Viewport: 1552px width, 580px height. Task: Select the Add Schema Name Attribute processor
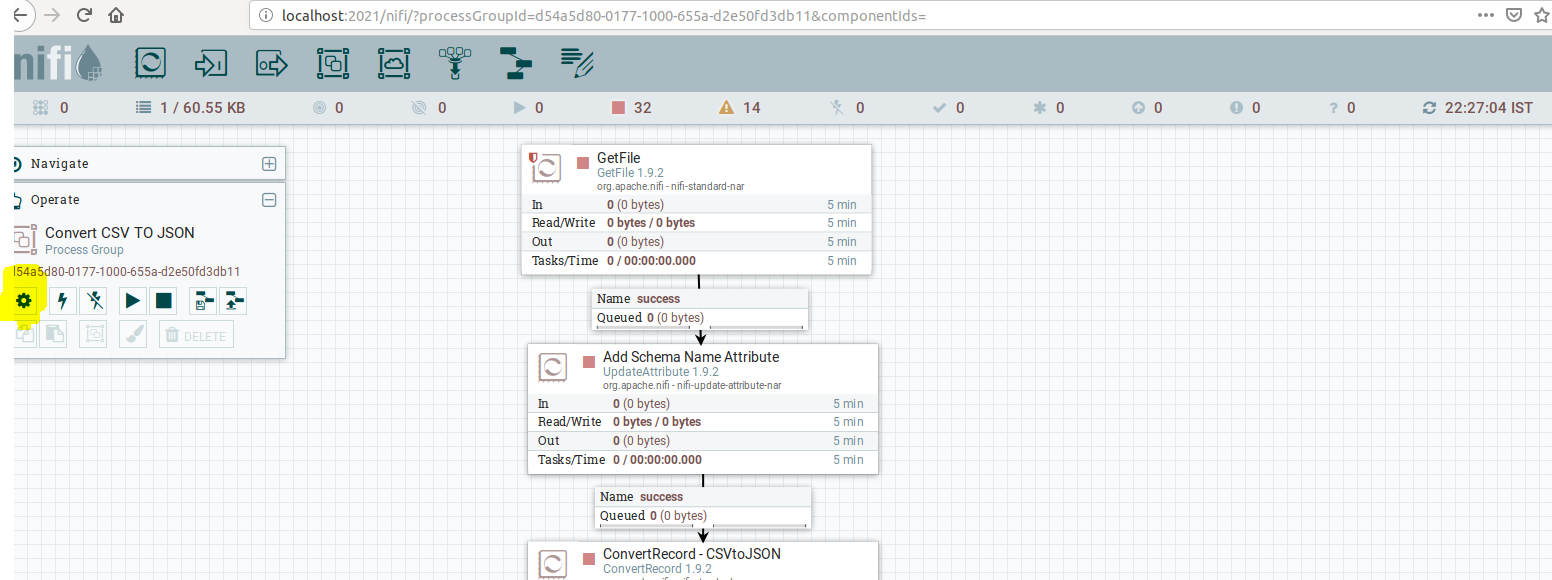pyautogui.click(x=702, y=366)
